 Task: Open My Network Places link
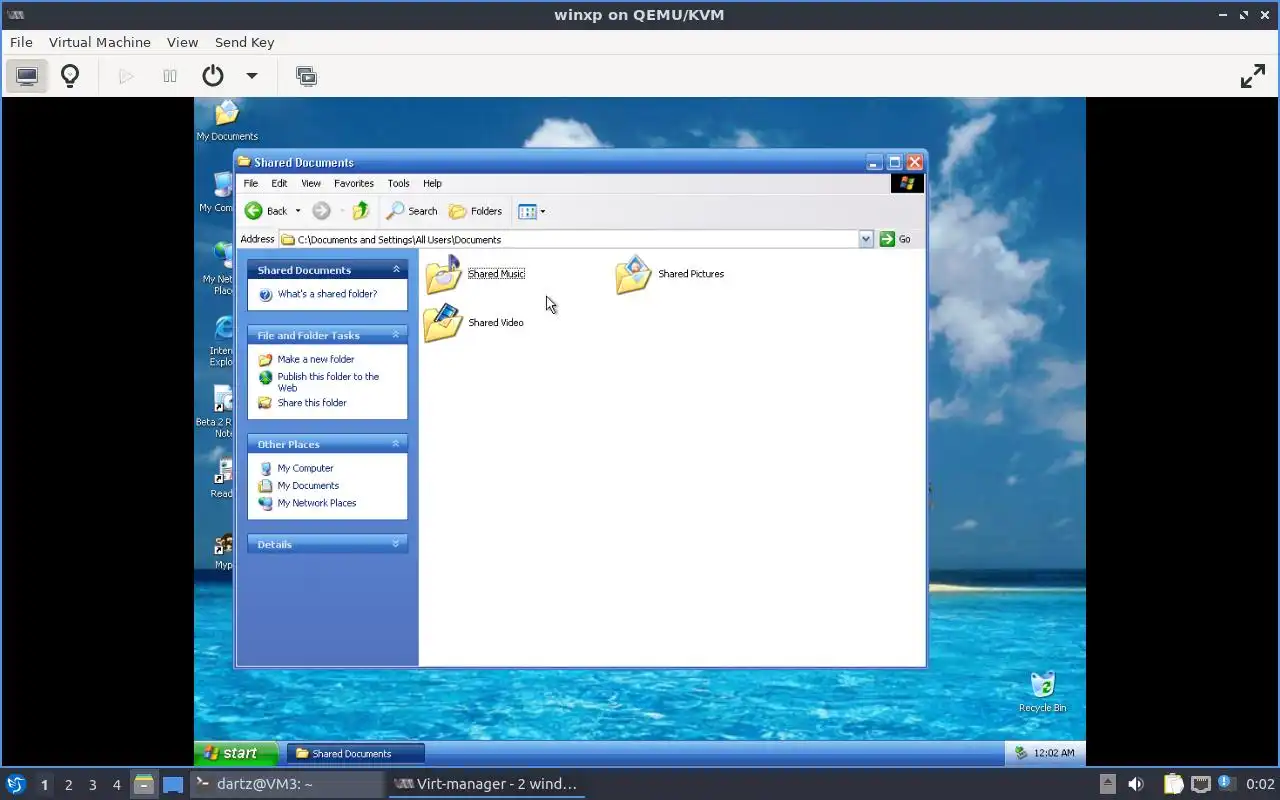point(317,503)
